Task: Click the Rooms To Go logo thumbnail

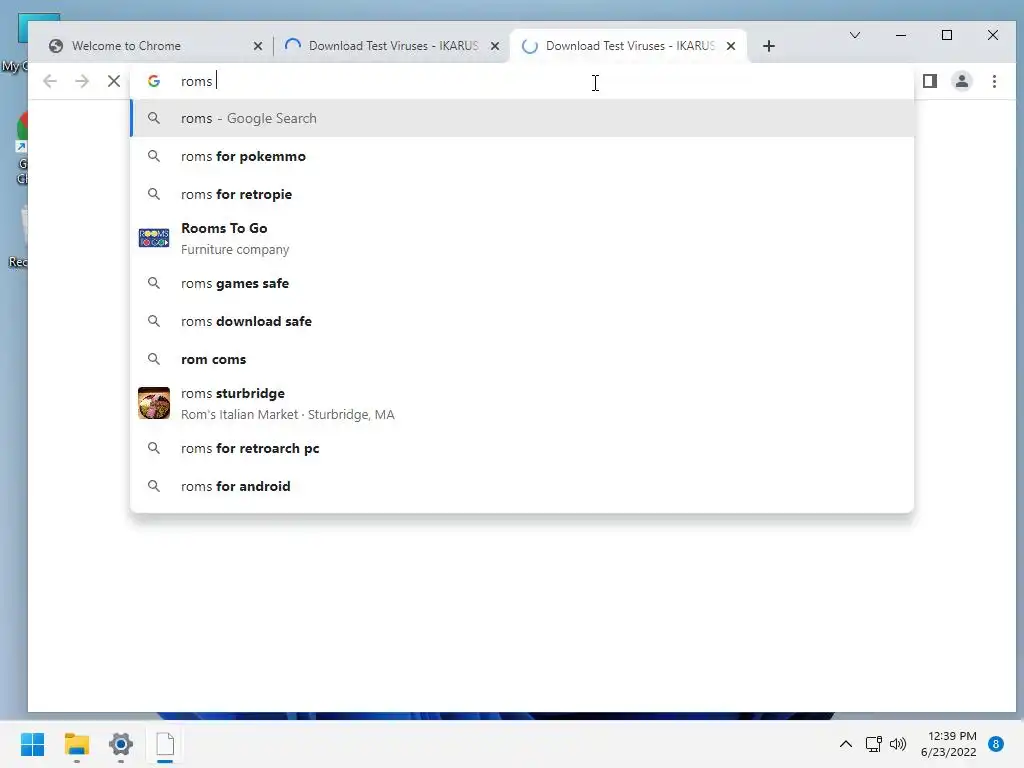Action: pos(154,238)
